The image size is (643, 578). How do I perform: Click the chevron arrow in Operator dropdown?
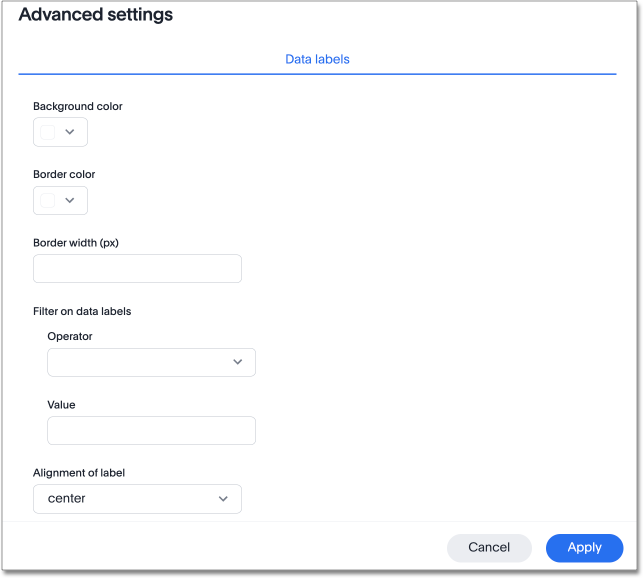tap(237, 362)
